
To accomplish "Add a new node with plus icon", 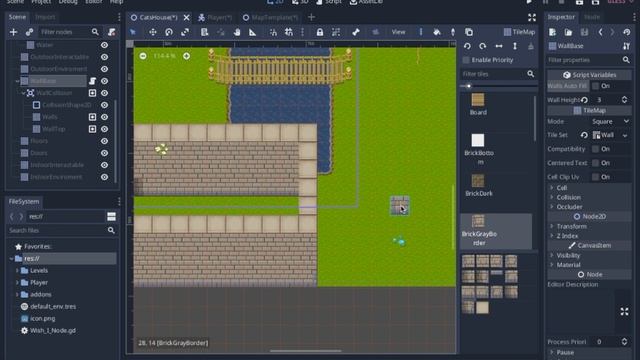I will coord(13,32).
